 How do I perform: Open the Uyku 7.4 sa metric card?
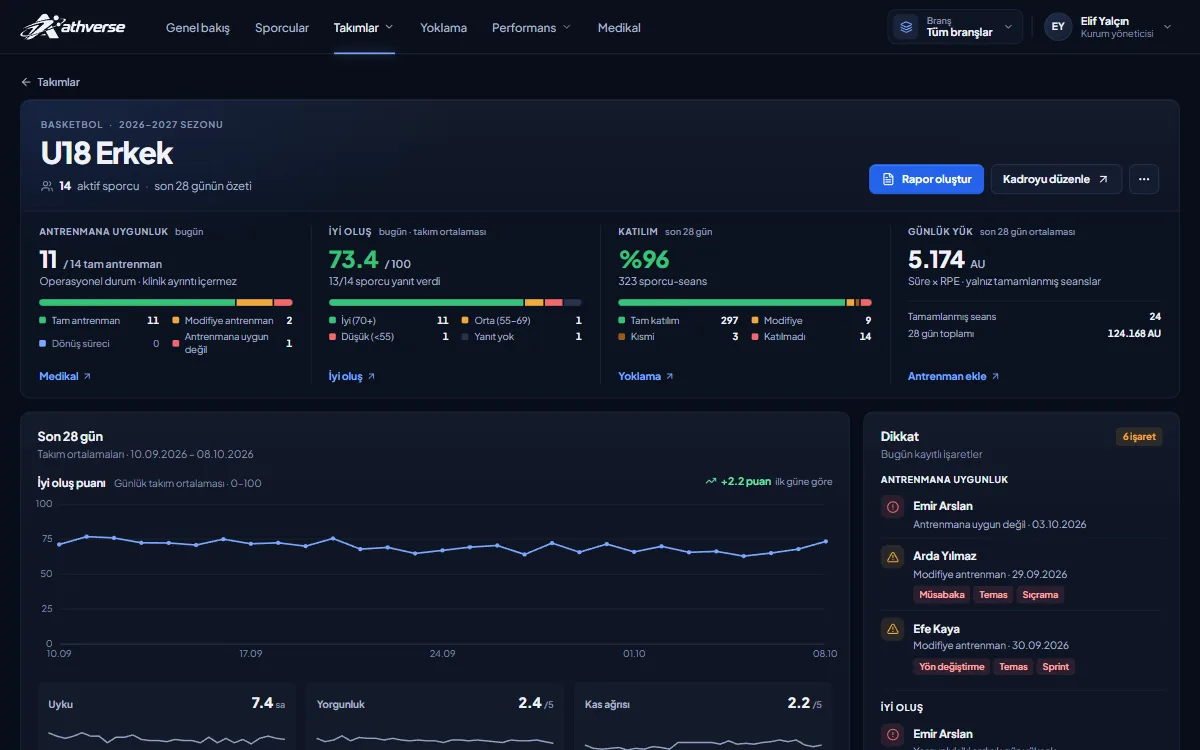[167, 716]
